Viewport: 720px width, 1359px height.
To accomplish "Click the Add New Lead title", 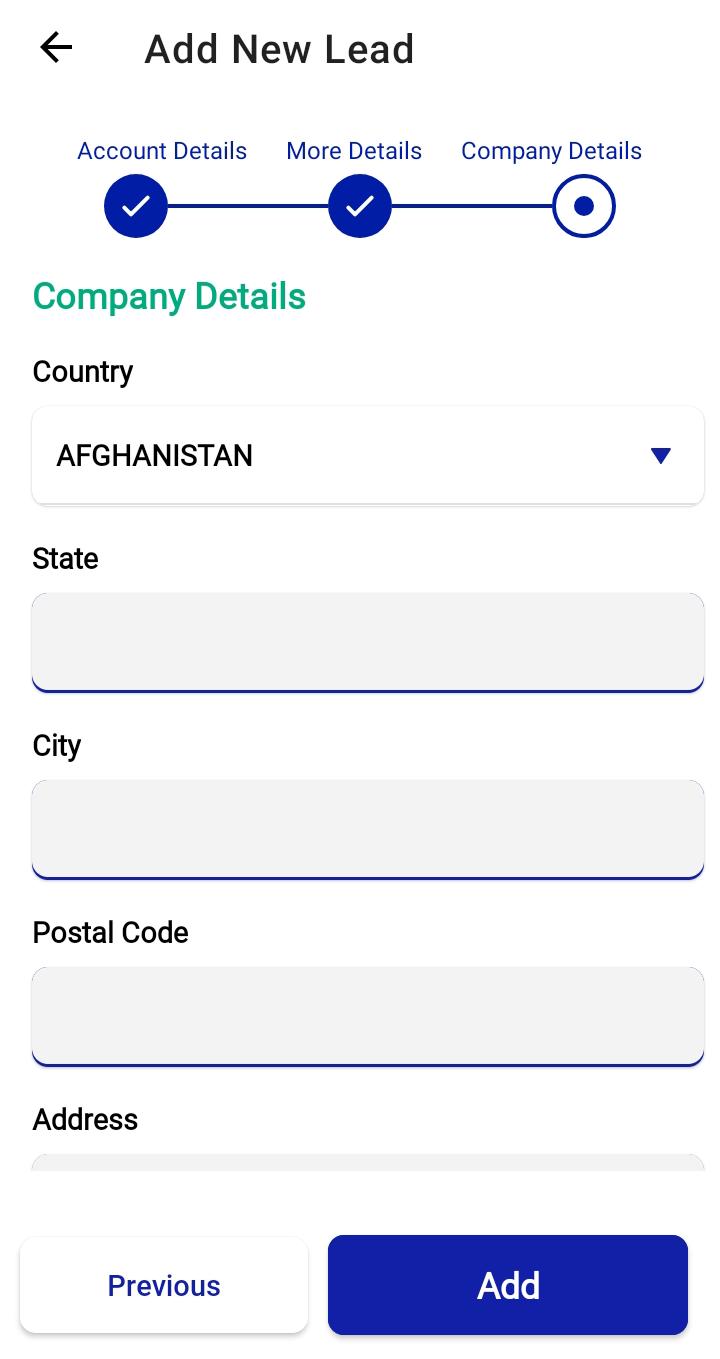I will click(x=279, y=49).
